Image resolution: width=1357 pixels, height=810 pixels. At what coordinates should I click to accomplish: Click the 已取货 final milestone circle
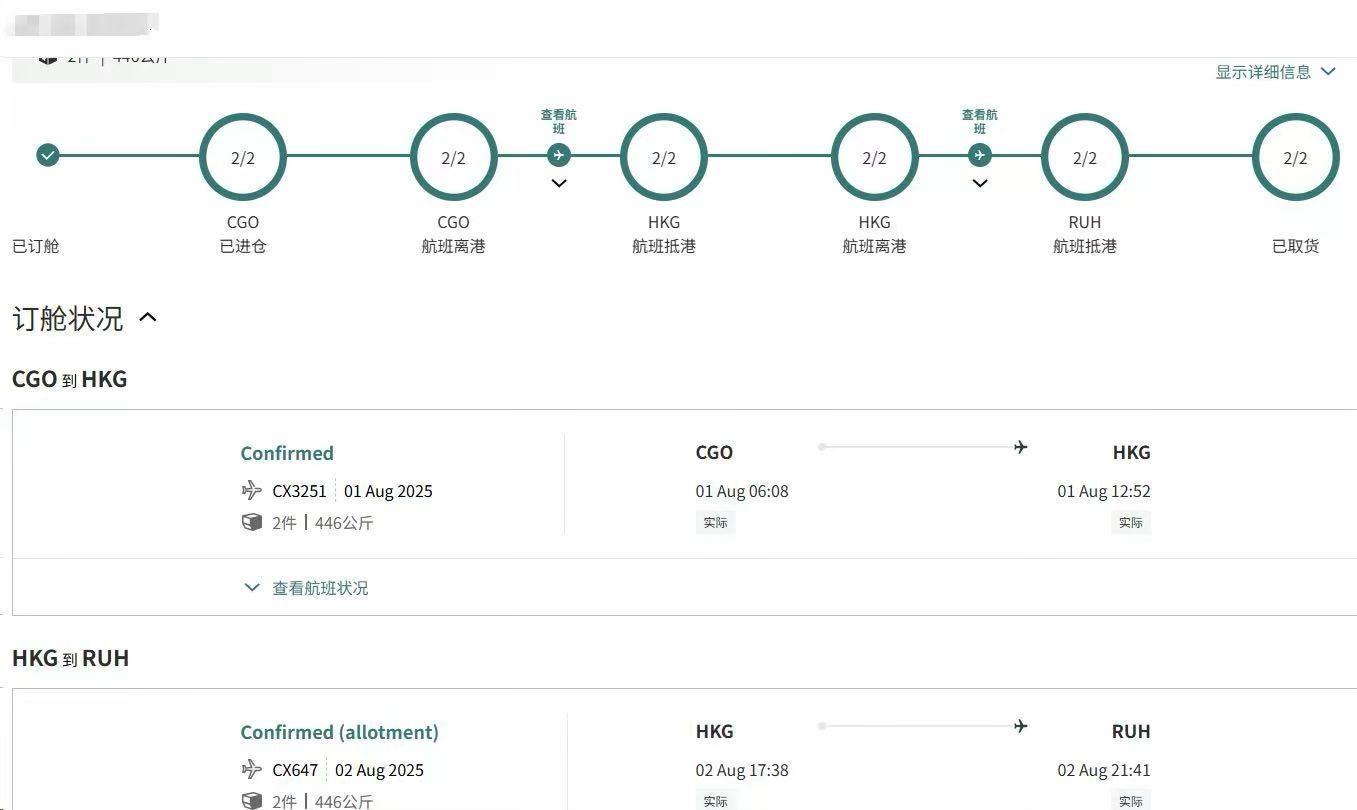tap(1295, 157)
